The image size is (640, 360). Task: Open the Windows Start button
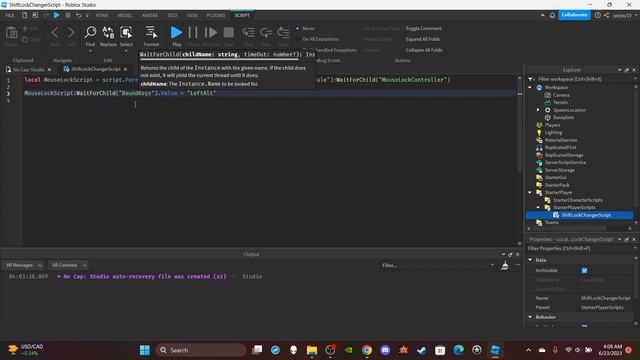point(145,350)
